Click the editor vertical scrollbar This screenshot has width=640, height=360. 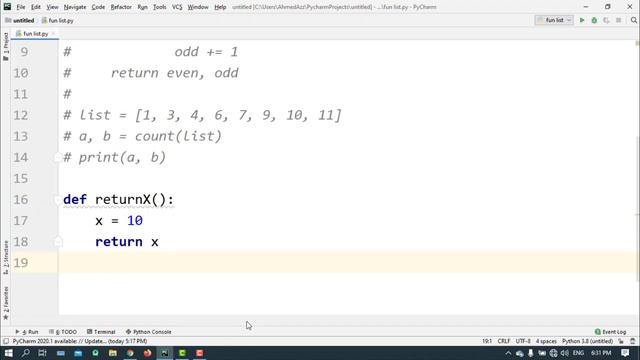coord(637,208)
